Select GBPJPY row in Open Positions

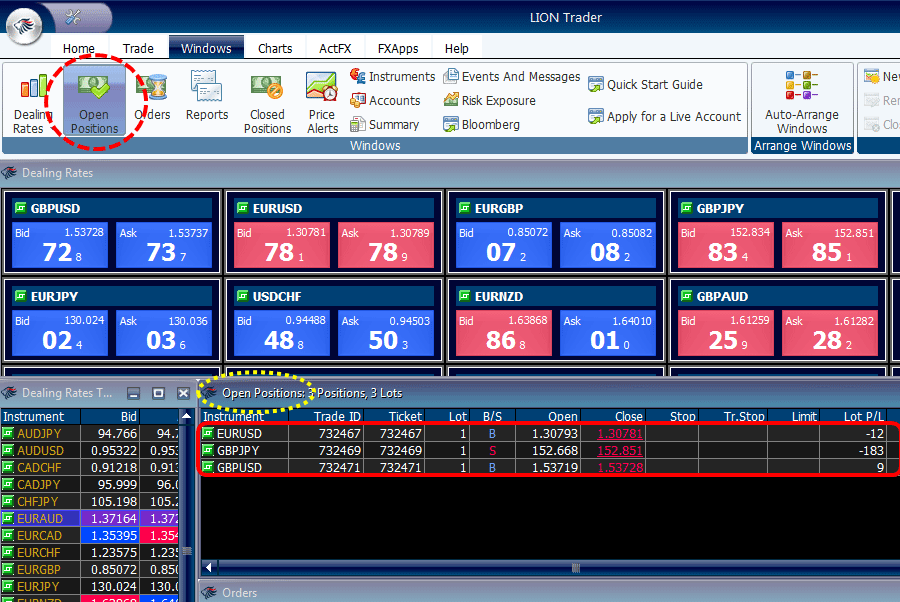(x=549, y=450)
